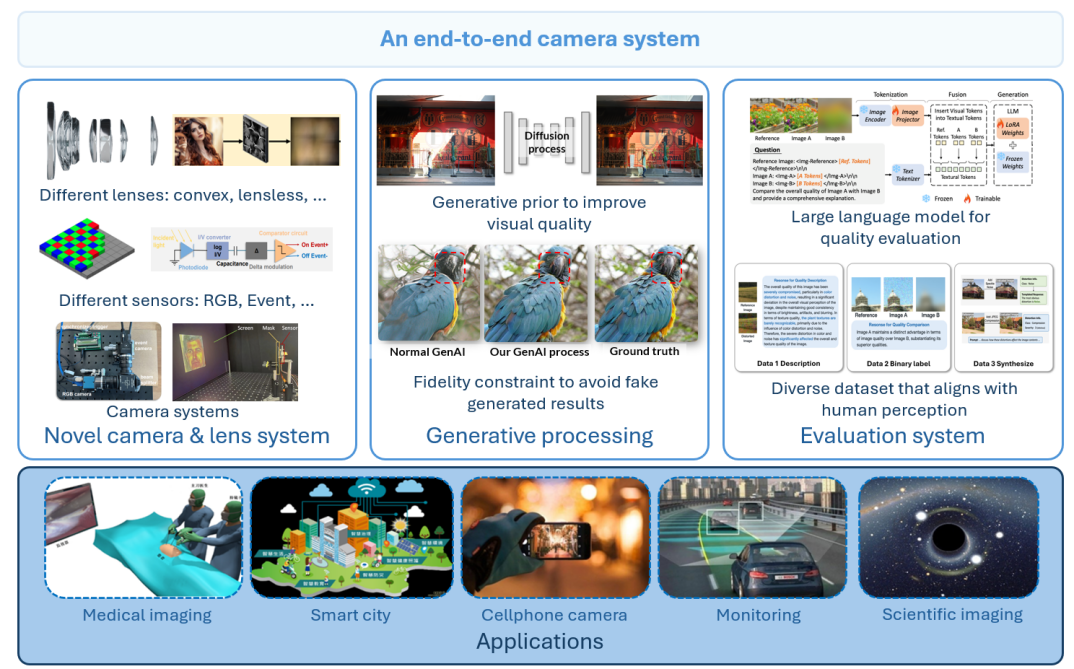
Task: Open the Smart city illustration
Action: 352,538
